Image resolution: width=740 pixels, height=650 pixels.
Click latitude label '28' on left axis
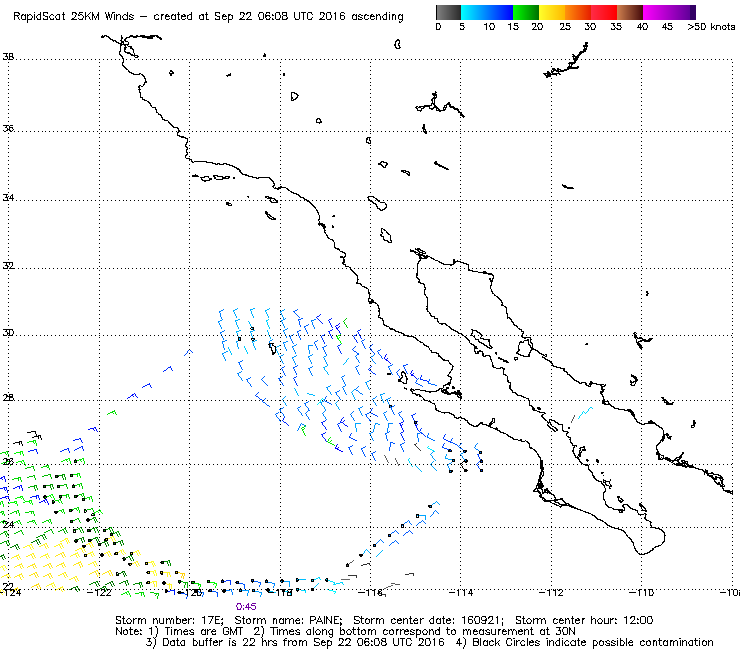tap(8, 398)
